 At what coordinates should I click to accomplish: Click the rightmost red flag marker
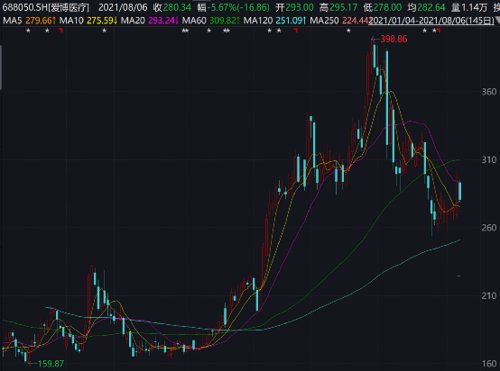click(439, 31)
